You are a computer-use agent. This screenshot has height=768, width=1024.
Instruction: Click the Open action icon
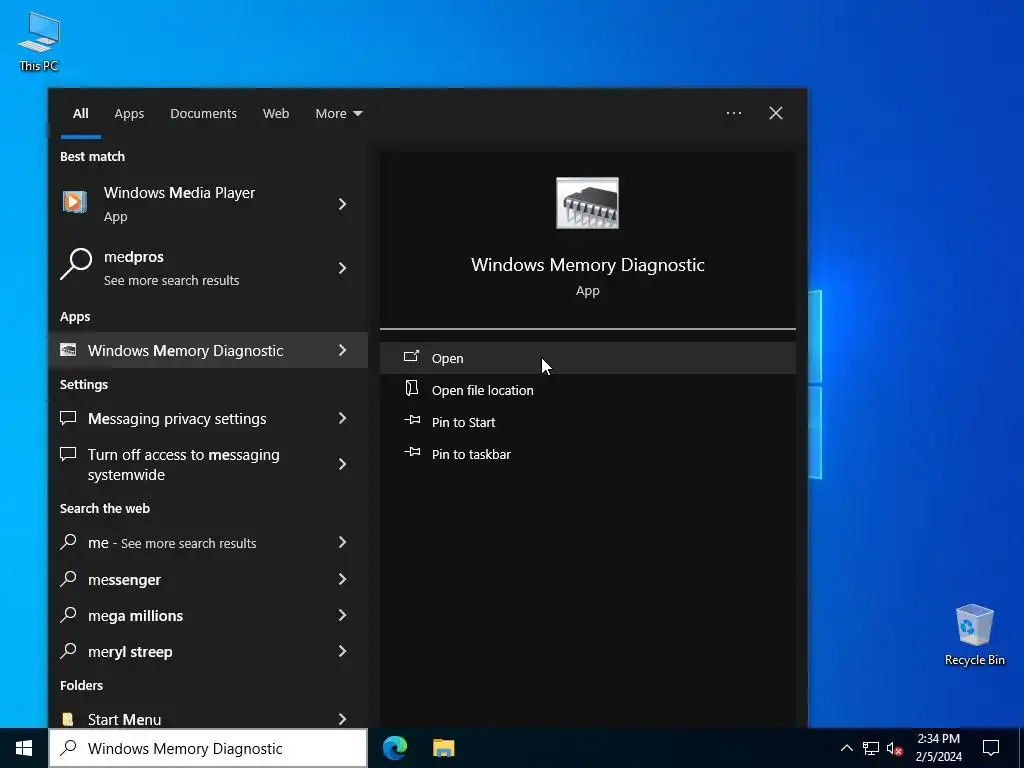pyautogui.click(x=411, y=357)
